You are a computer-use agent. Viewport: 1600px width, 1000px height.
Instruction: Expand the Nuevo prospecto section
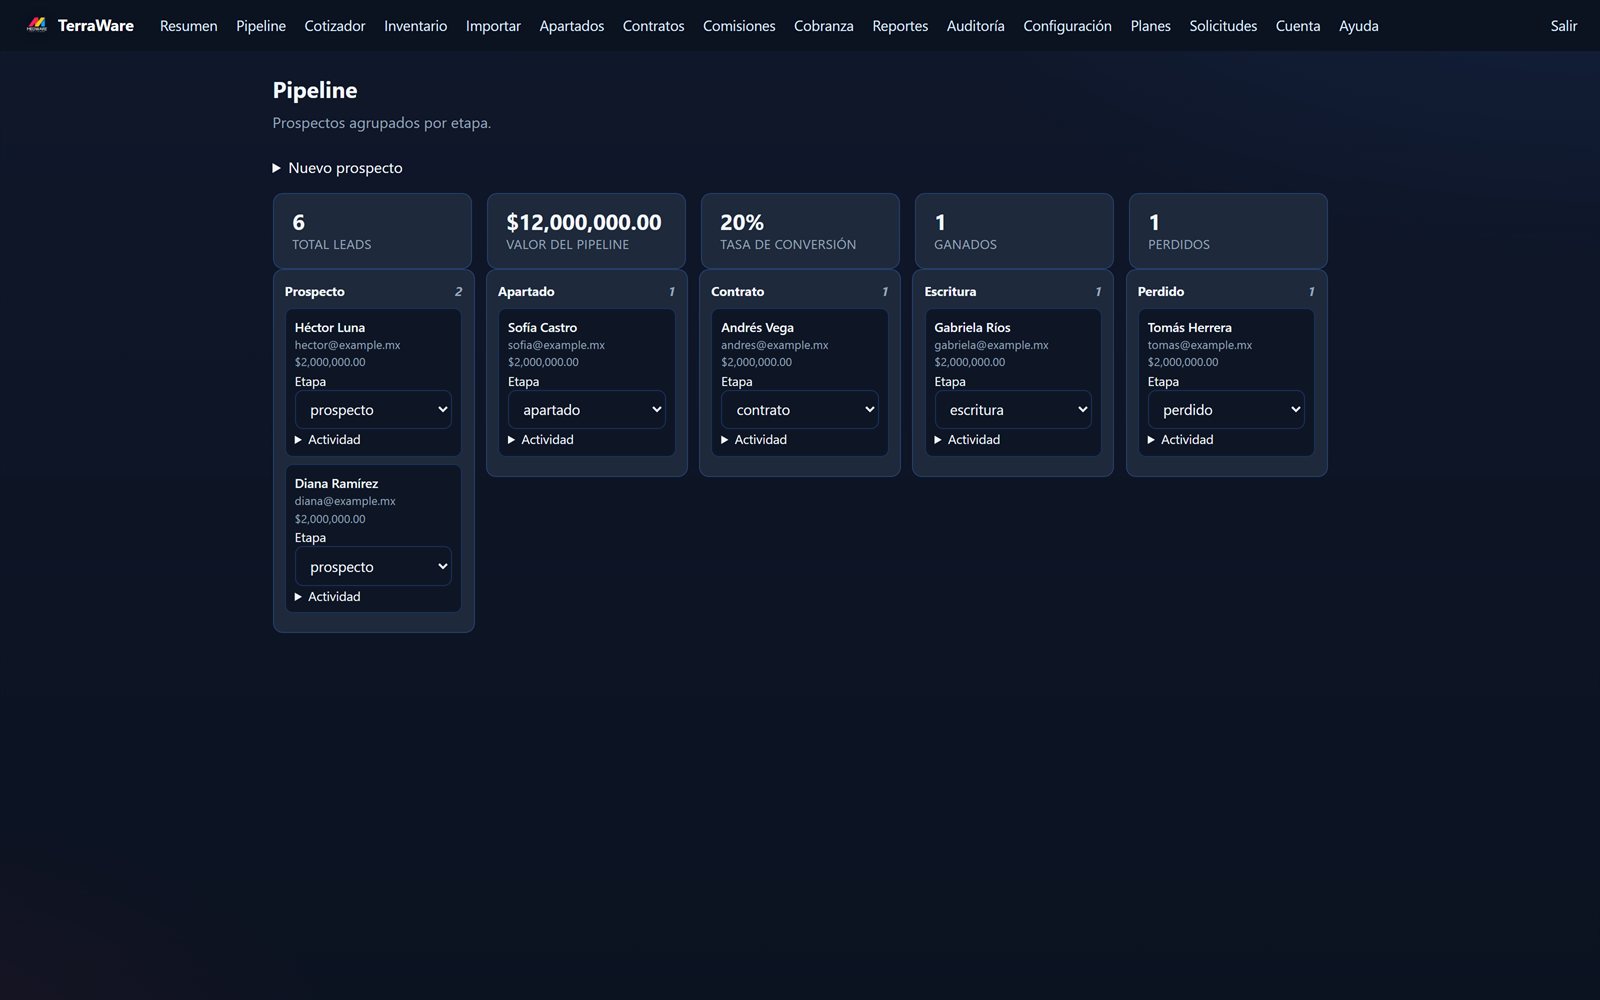(x=338, y=168)
